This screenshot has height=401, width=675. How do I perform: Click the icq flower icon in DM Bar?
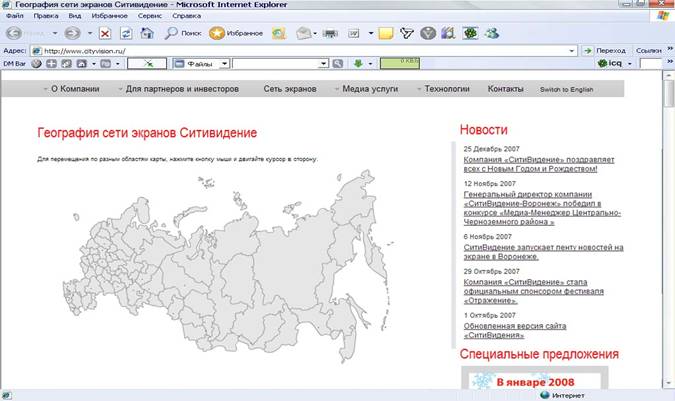(x=603, y=63)
